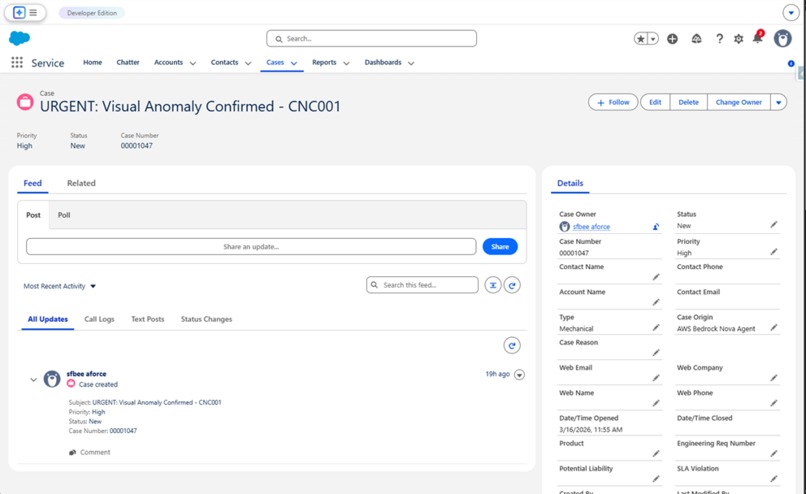The height and width of the screenshot is (494, 806).
Task: Click the Change Owner button
Action: tap(739, 102)
